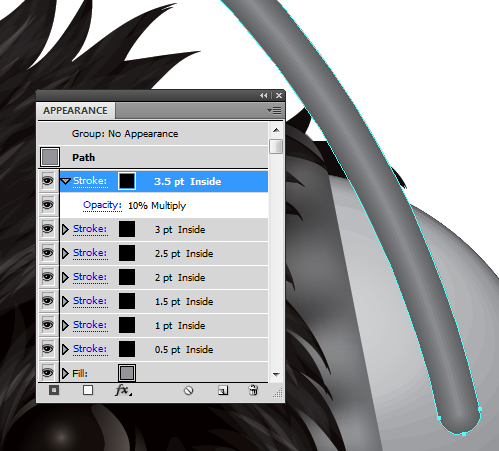Screen dimensions: 499x451
Task: Open Stroke link of 1 pt row
Action: [x=90, y=325]
